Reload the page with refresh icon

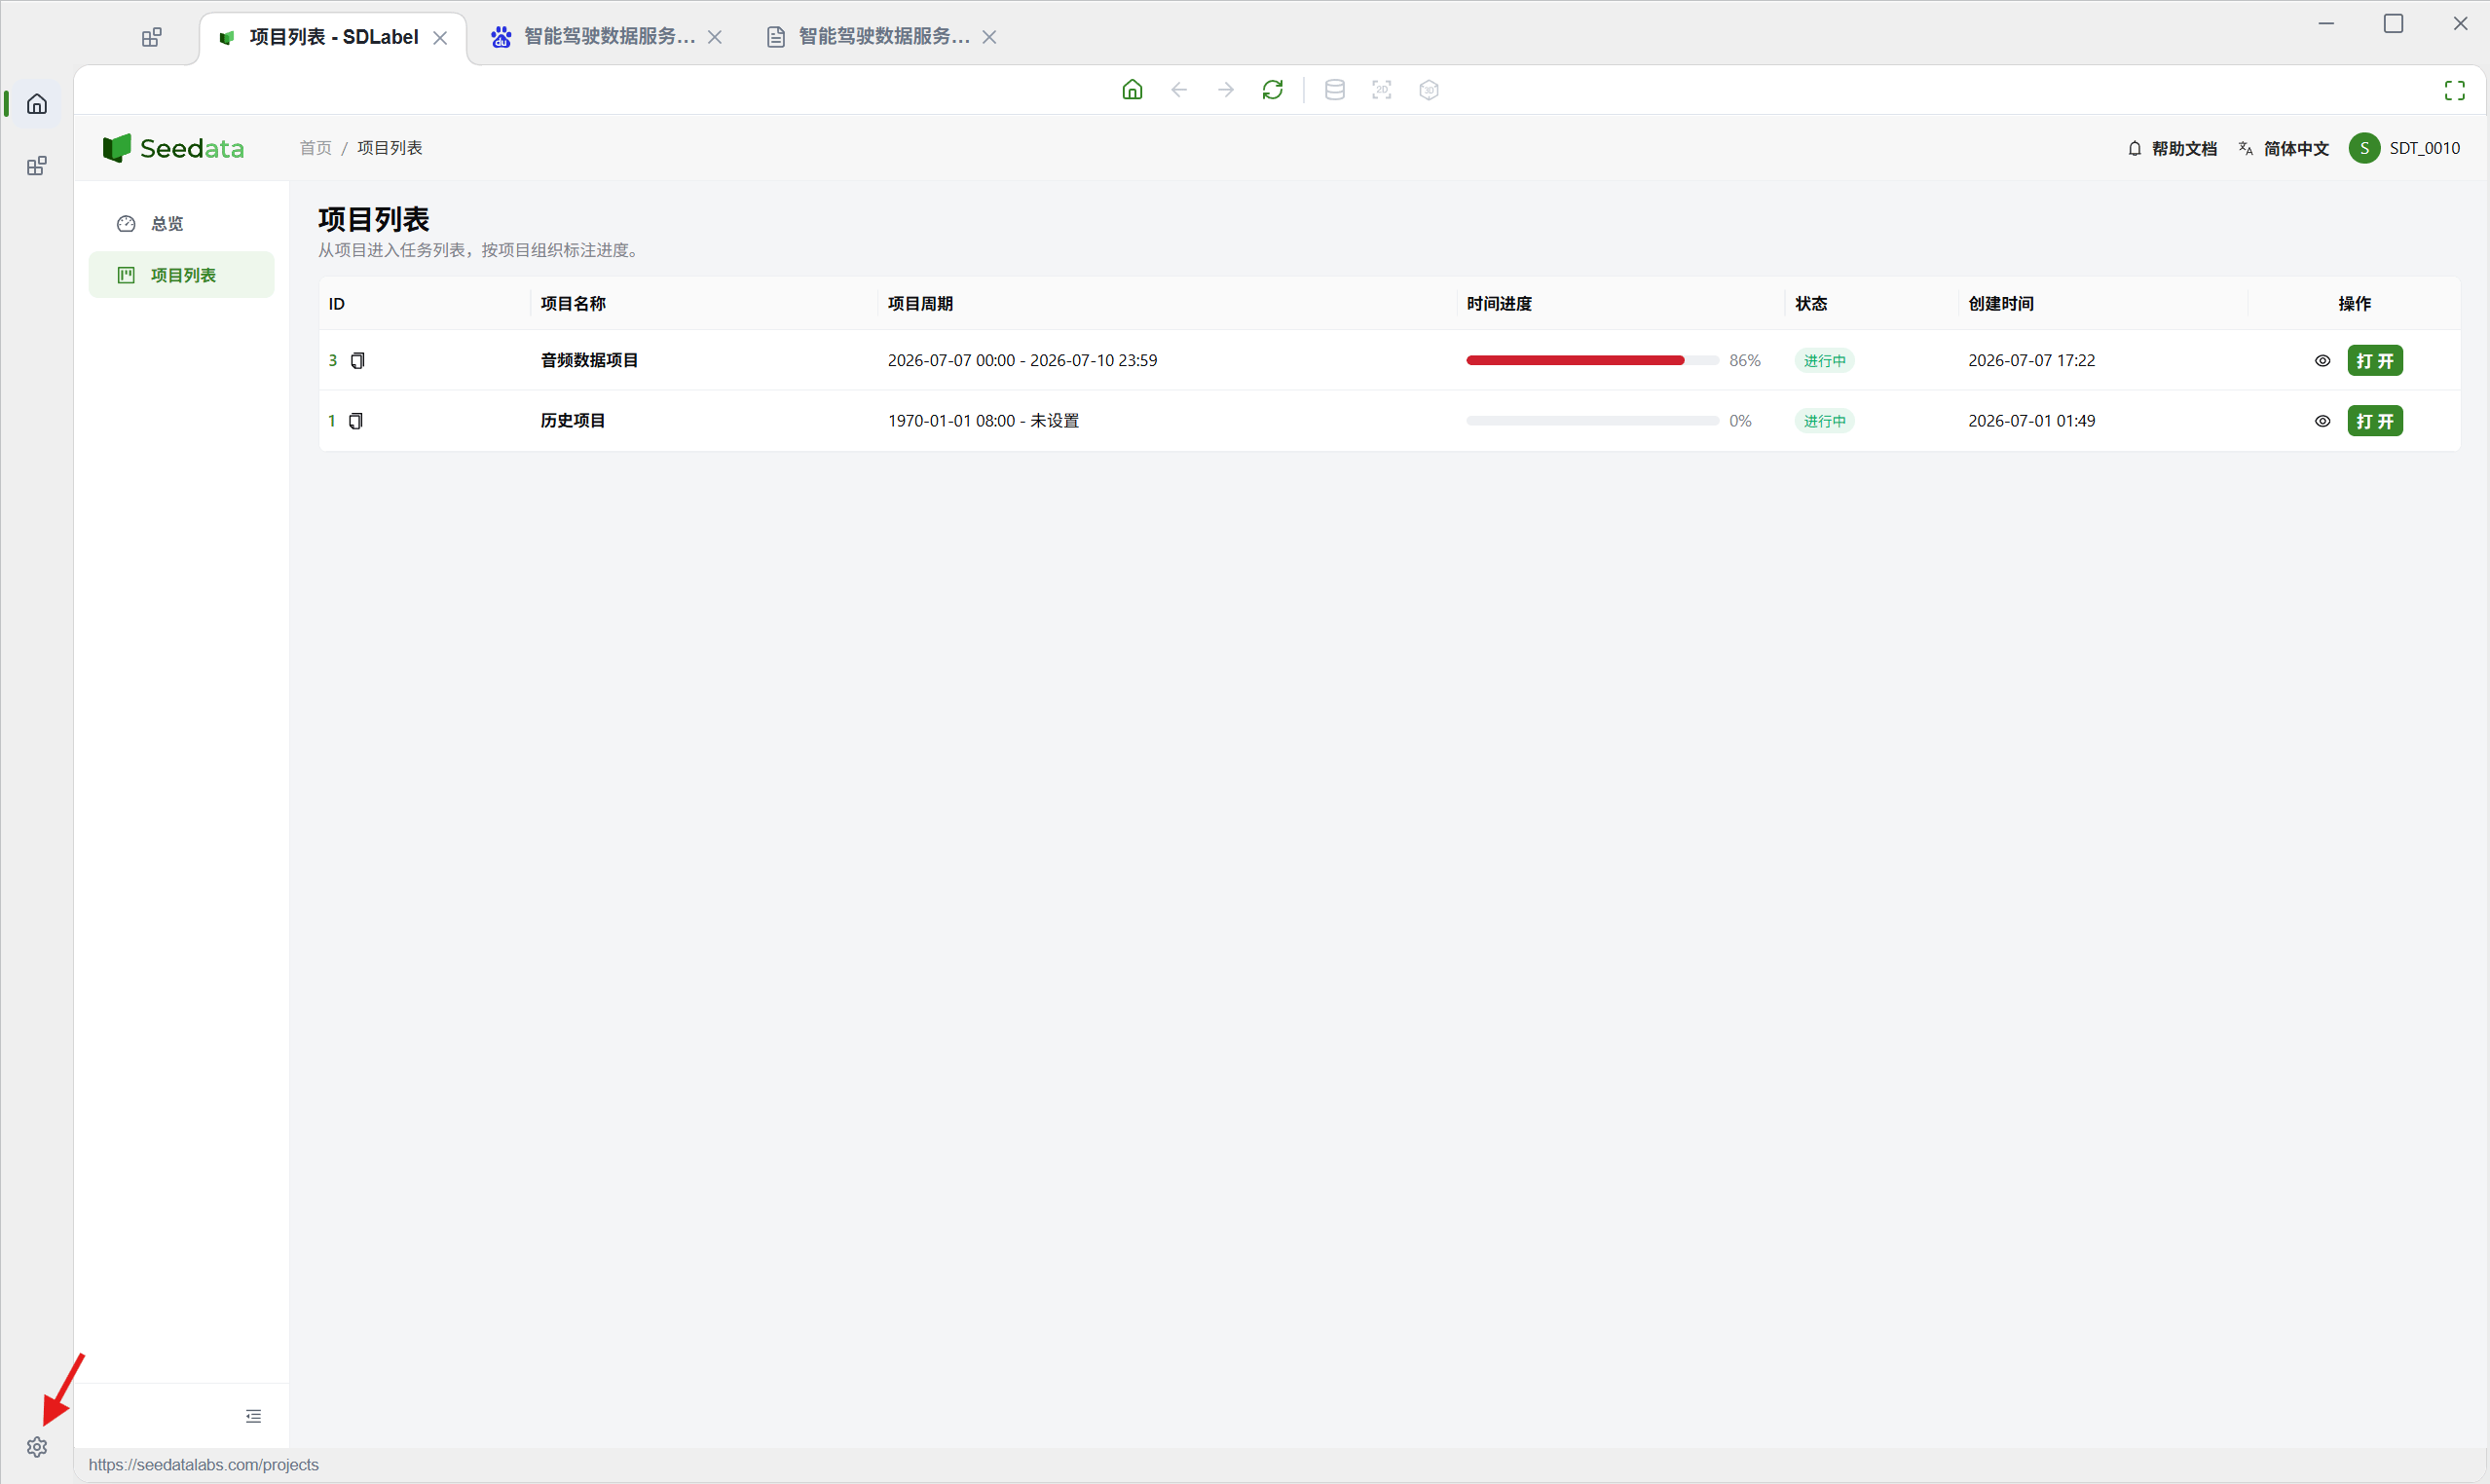(x=1273, y=90)
